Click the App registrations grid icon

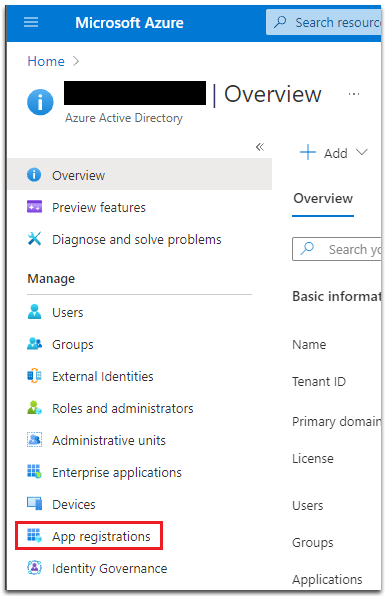(34, 535)
